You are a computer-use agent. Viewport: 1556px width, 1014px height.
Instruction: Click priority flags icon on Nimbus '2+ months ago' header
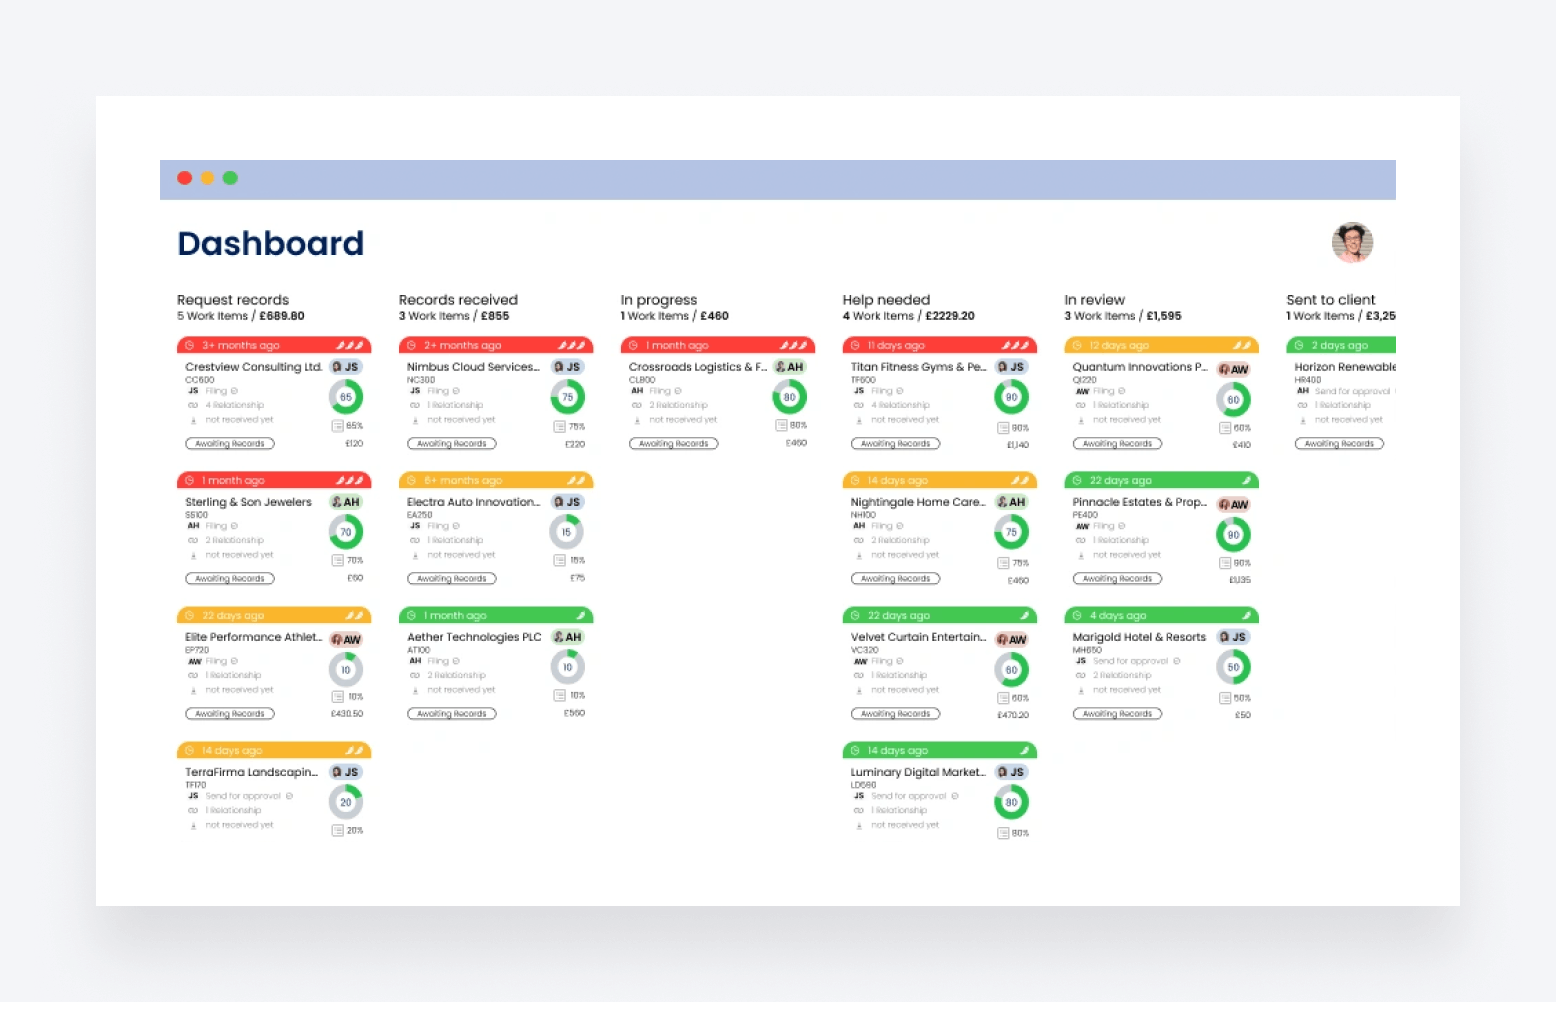tap(571, 345)
